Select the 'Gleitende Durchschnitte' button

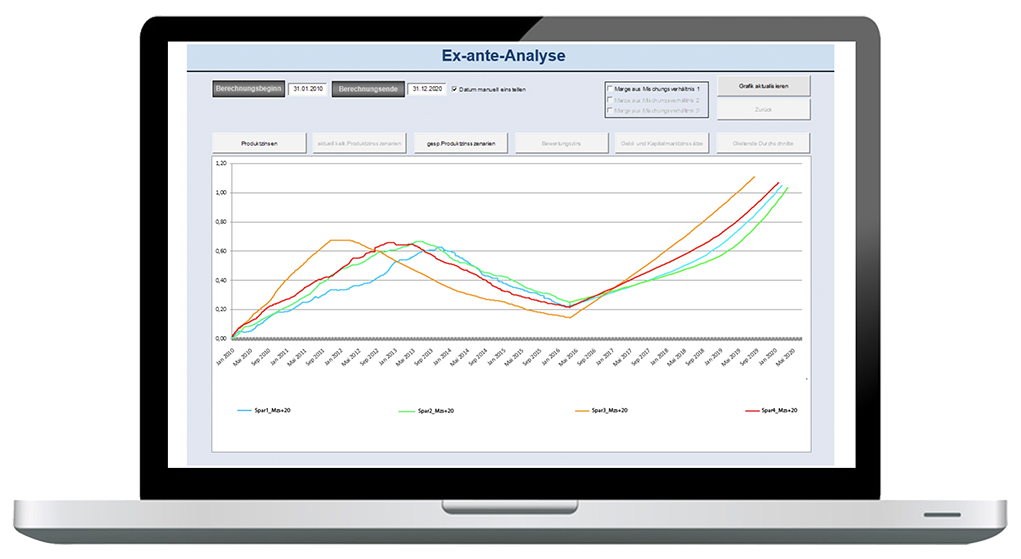tap(763, 144)
